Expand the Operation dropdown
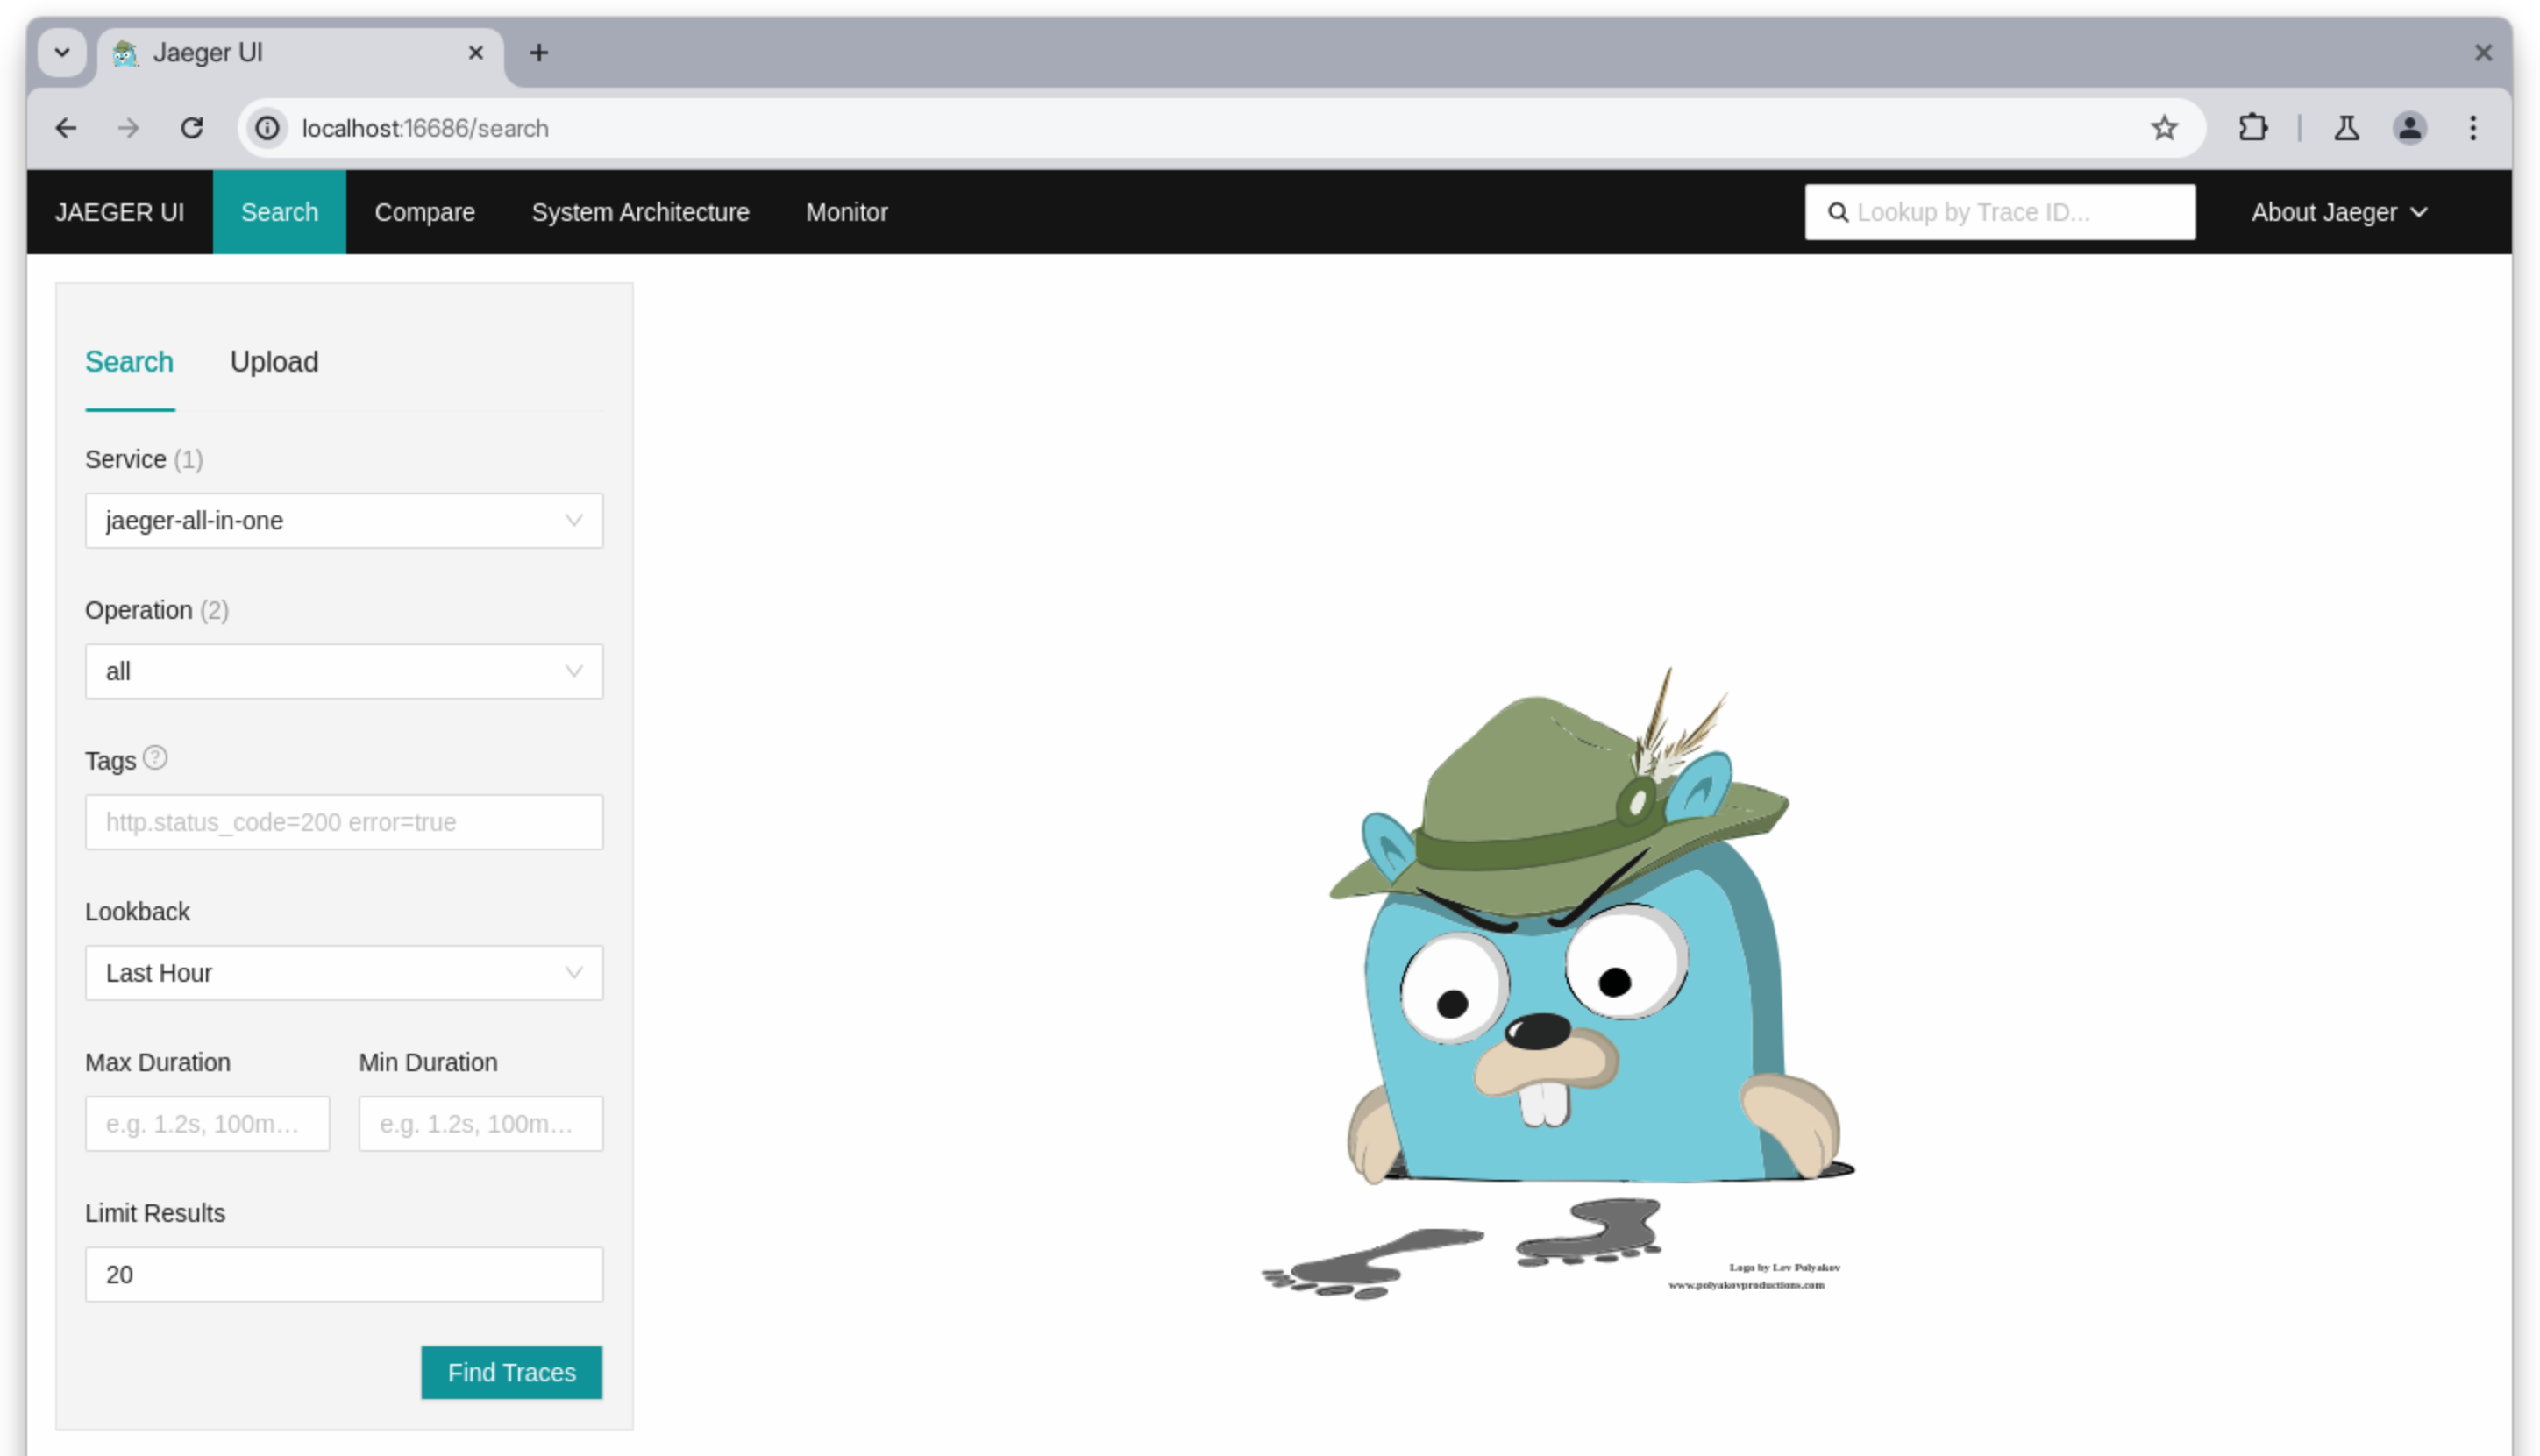The height and width of the screenshot is (1456, 2540). [344, 671]
